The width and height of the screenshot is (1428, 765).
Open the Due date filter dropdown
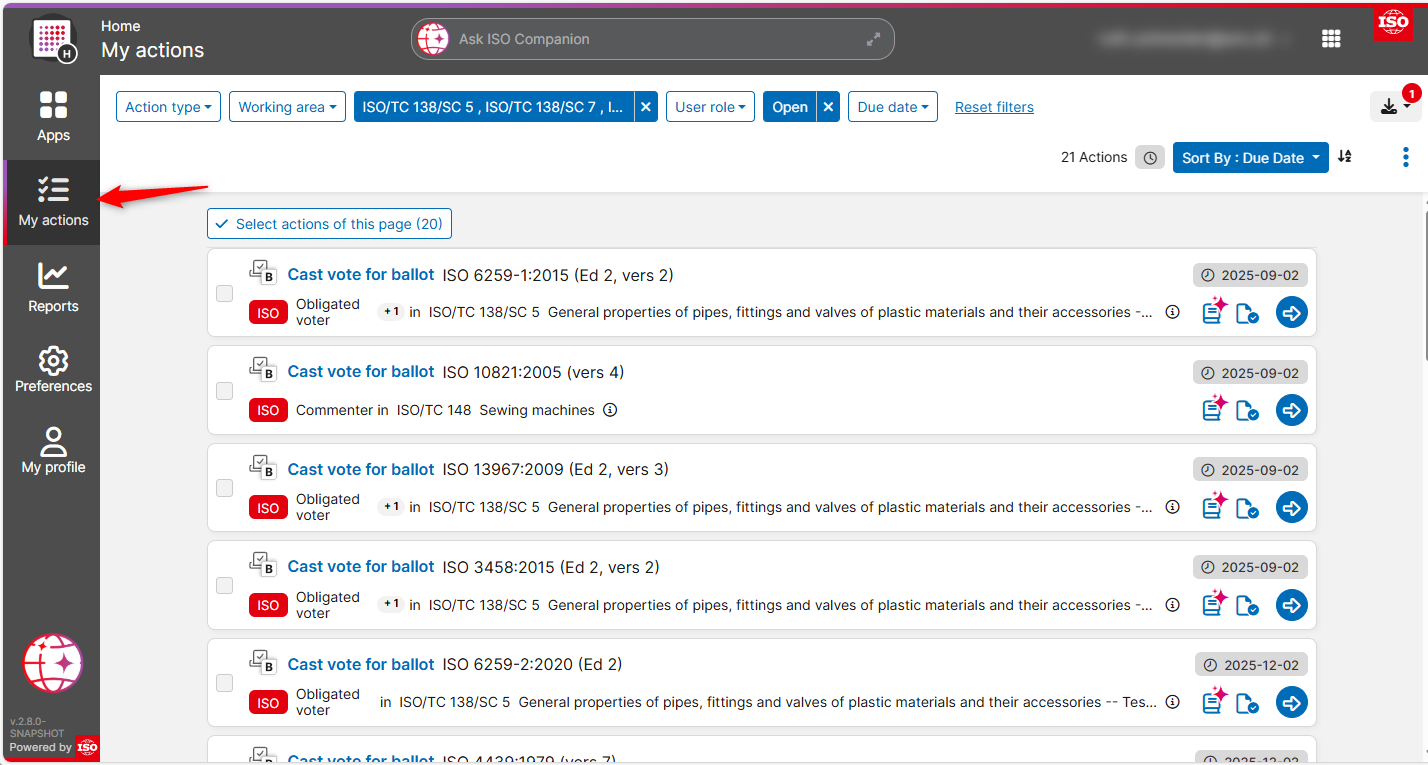(892, 107)
